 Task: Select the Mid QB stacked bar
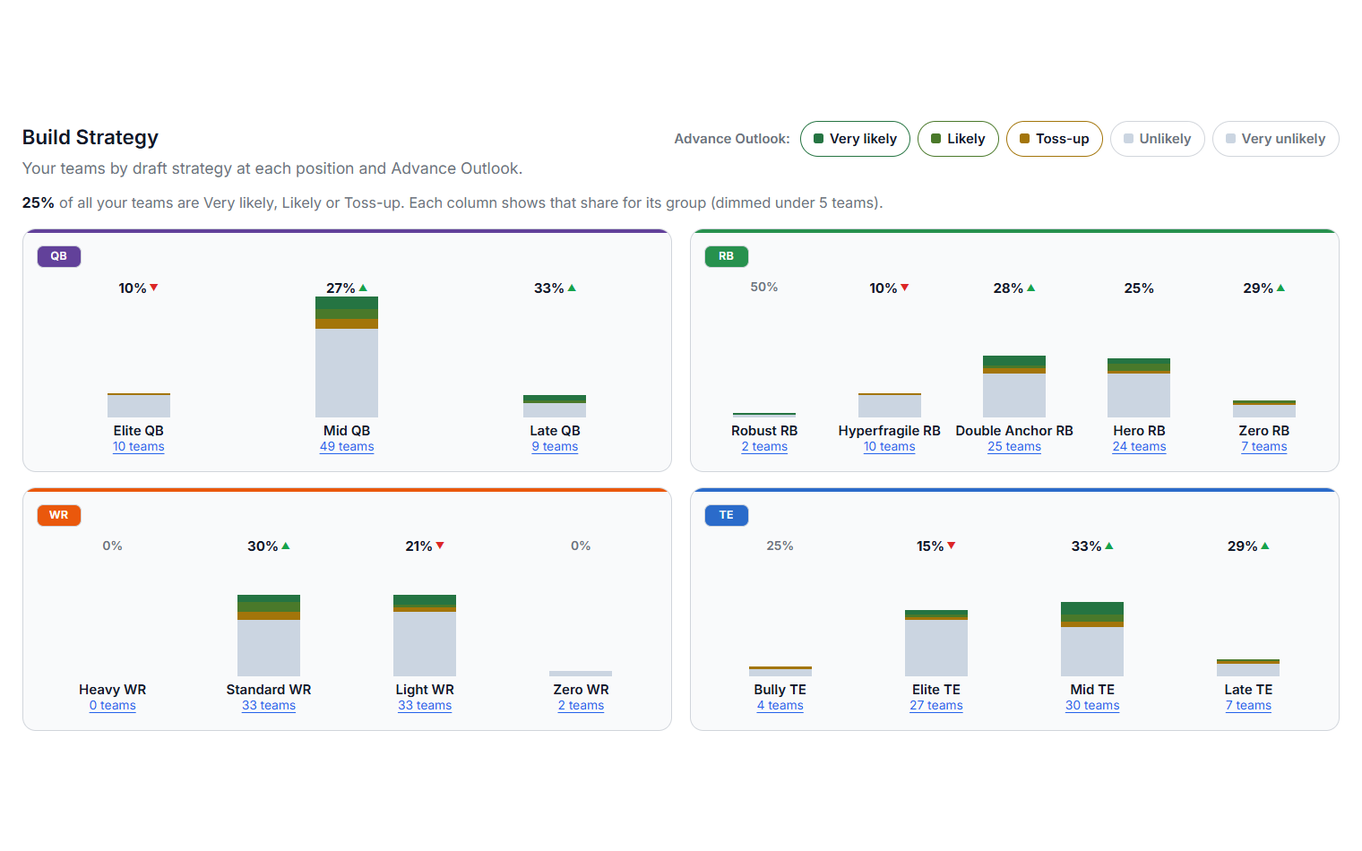pyautogui.click(x=347, y=357)
